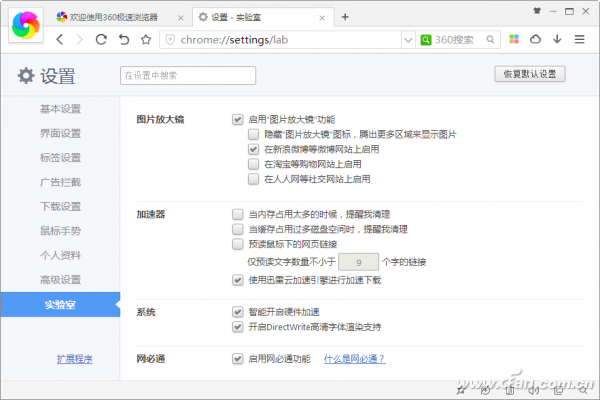Open the 扩展程序 link
Screen dimensions: 600x400
(x=75, y=359)
